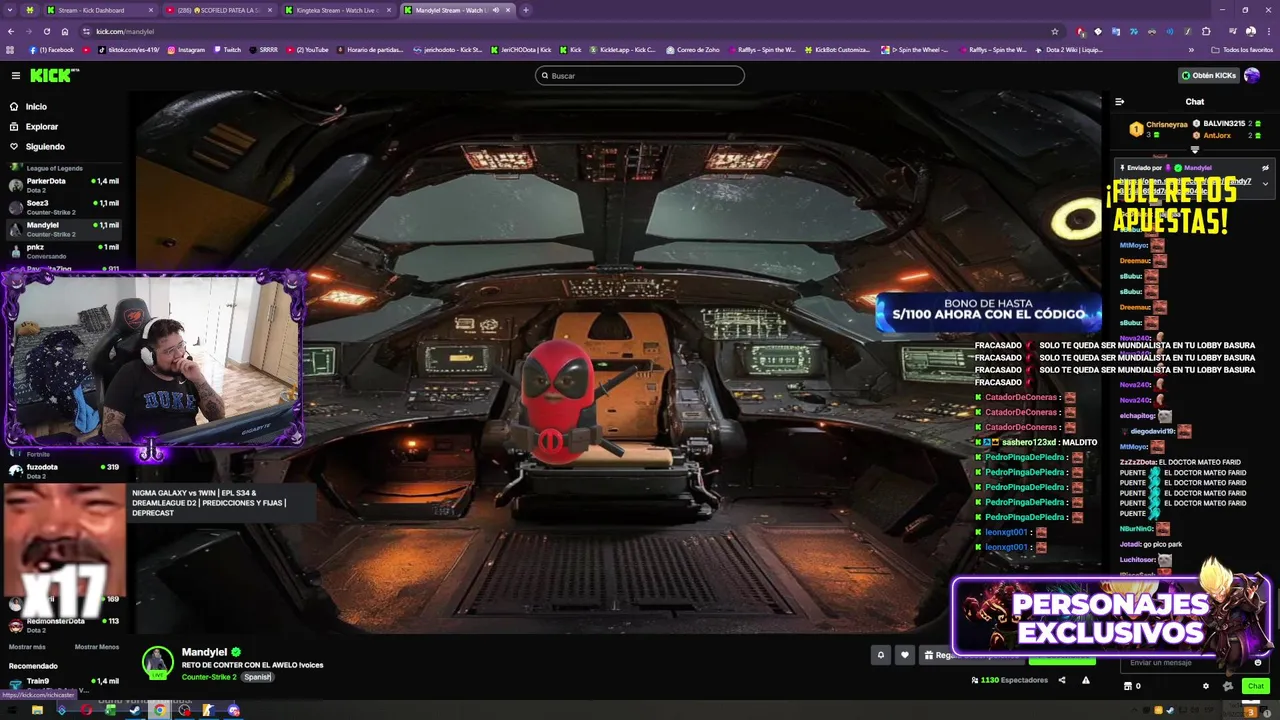Image resolution: width=1280 pixels, height=720 pixels.
Task: Click Mostrar más in the sidebar
Action: coord(27,647)
